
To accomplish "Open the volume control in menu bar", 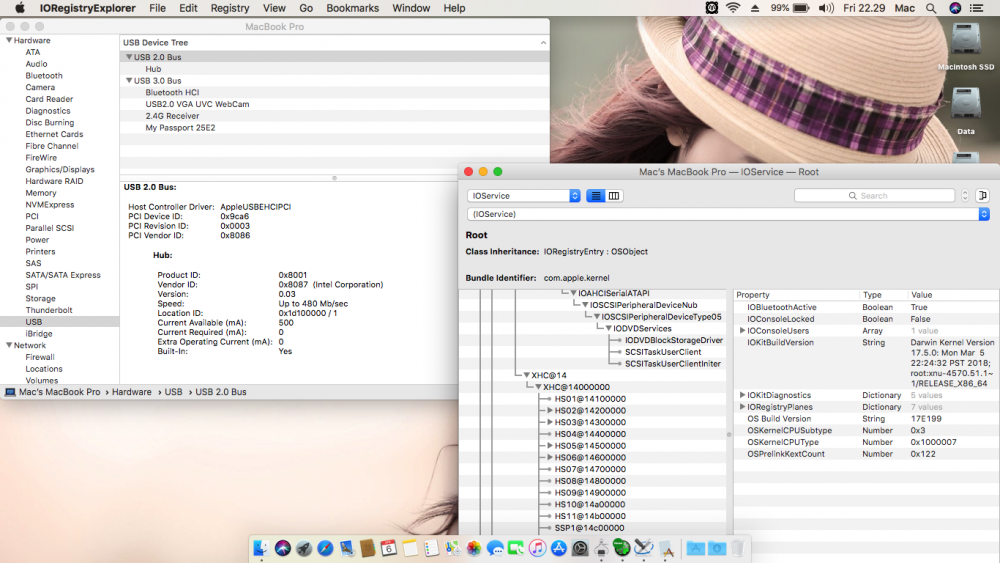I will 826,8.
